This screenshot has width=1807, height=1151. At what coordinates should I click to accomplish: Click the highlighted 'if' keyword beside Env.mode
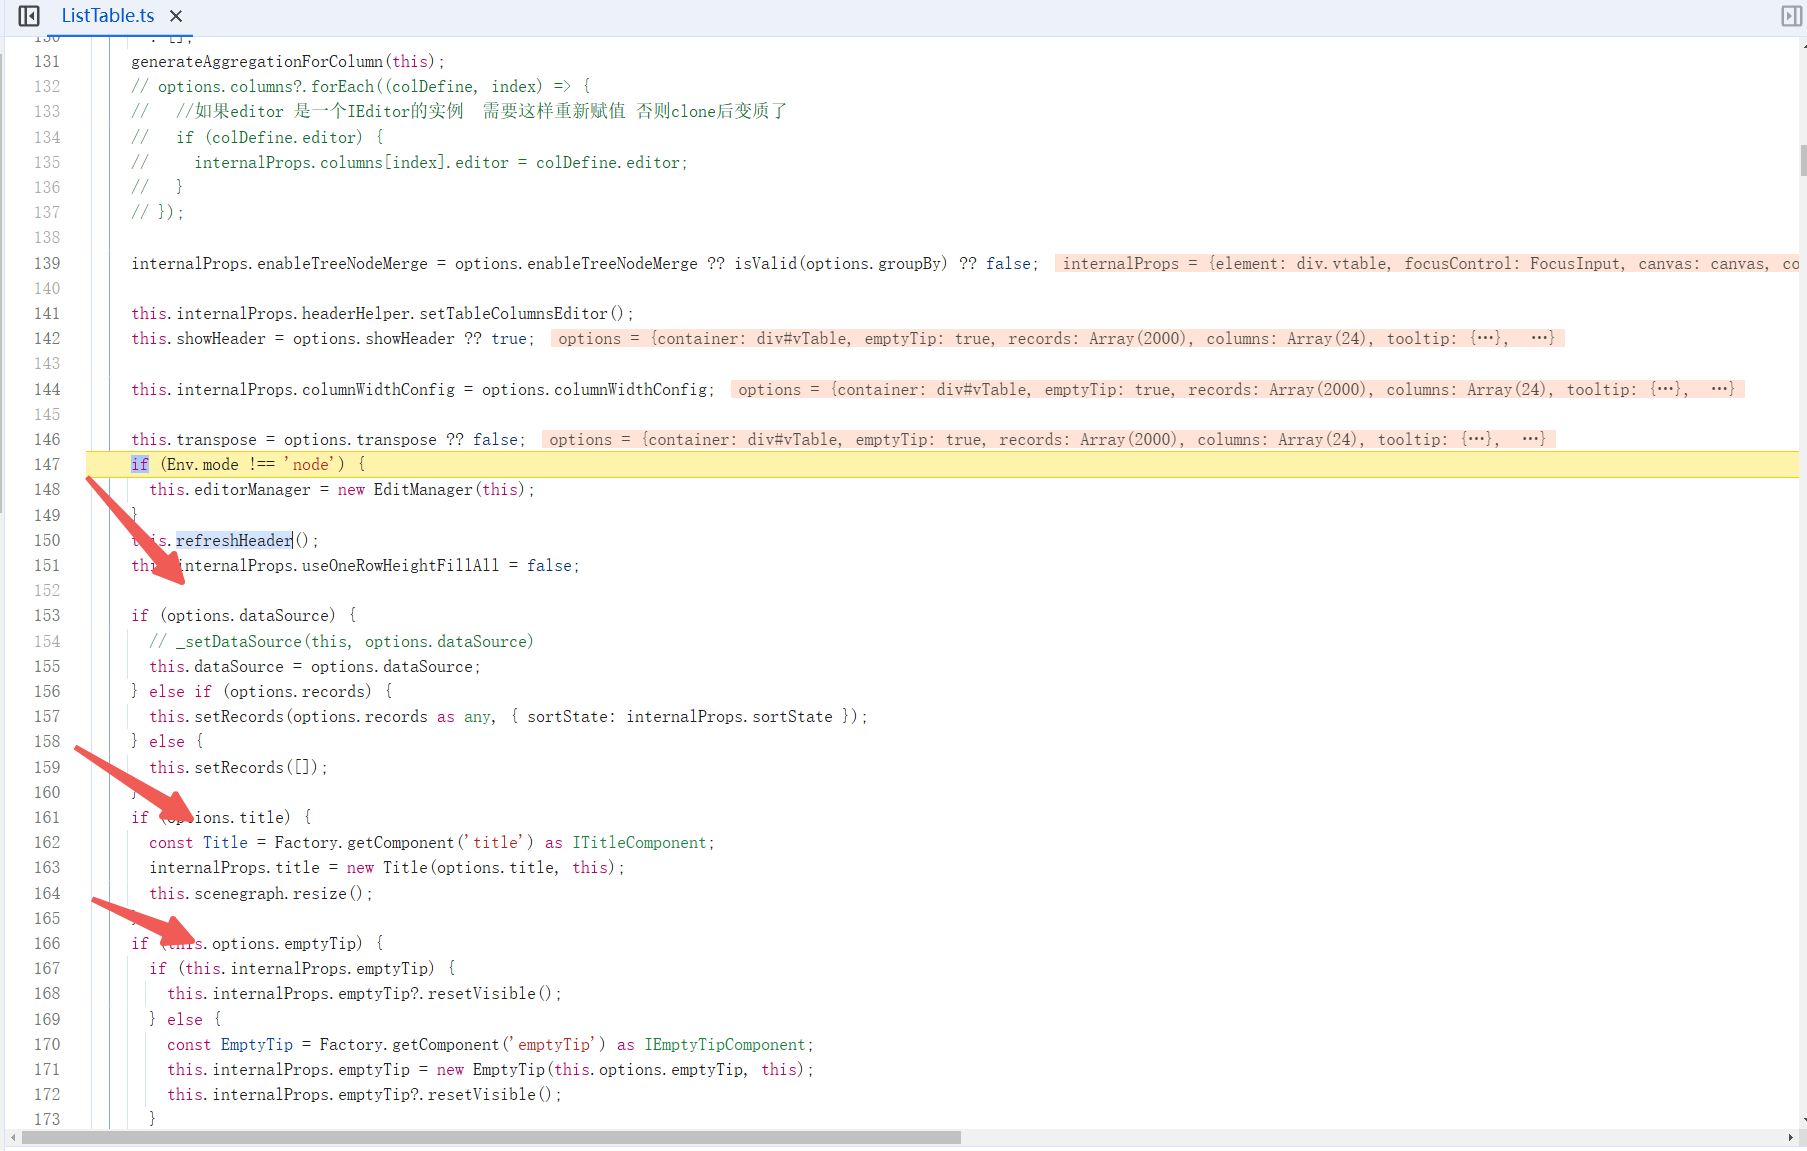(x=140, y=464)
